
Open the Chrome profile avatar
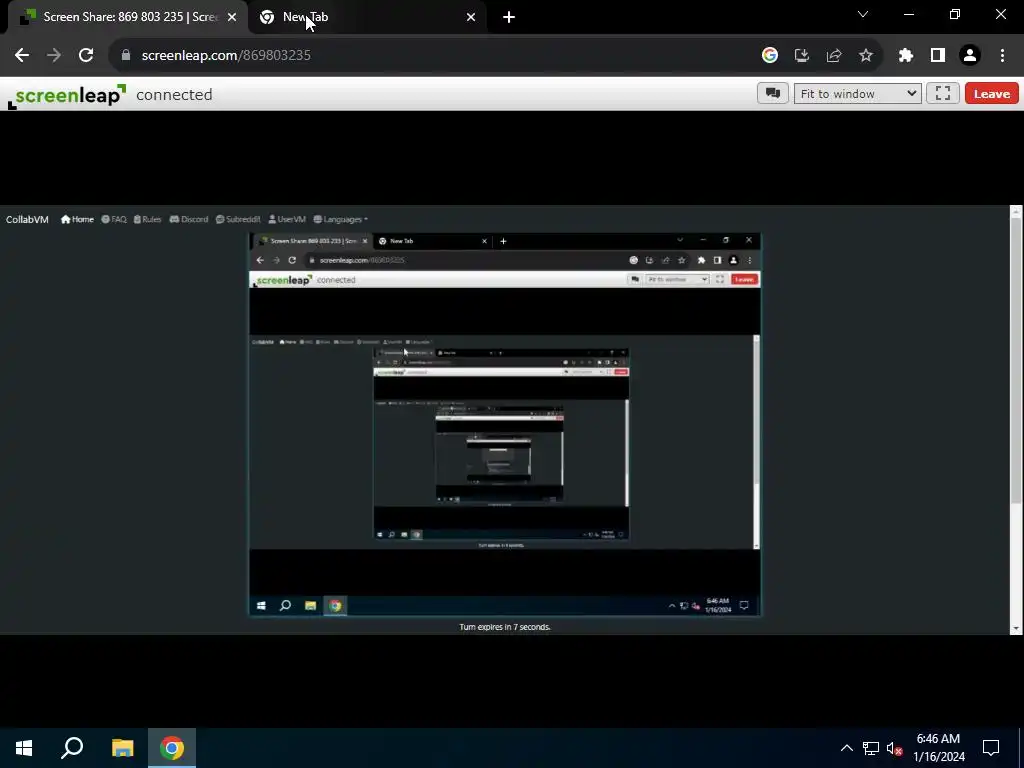pos(970,56)
